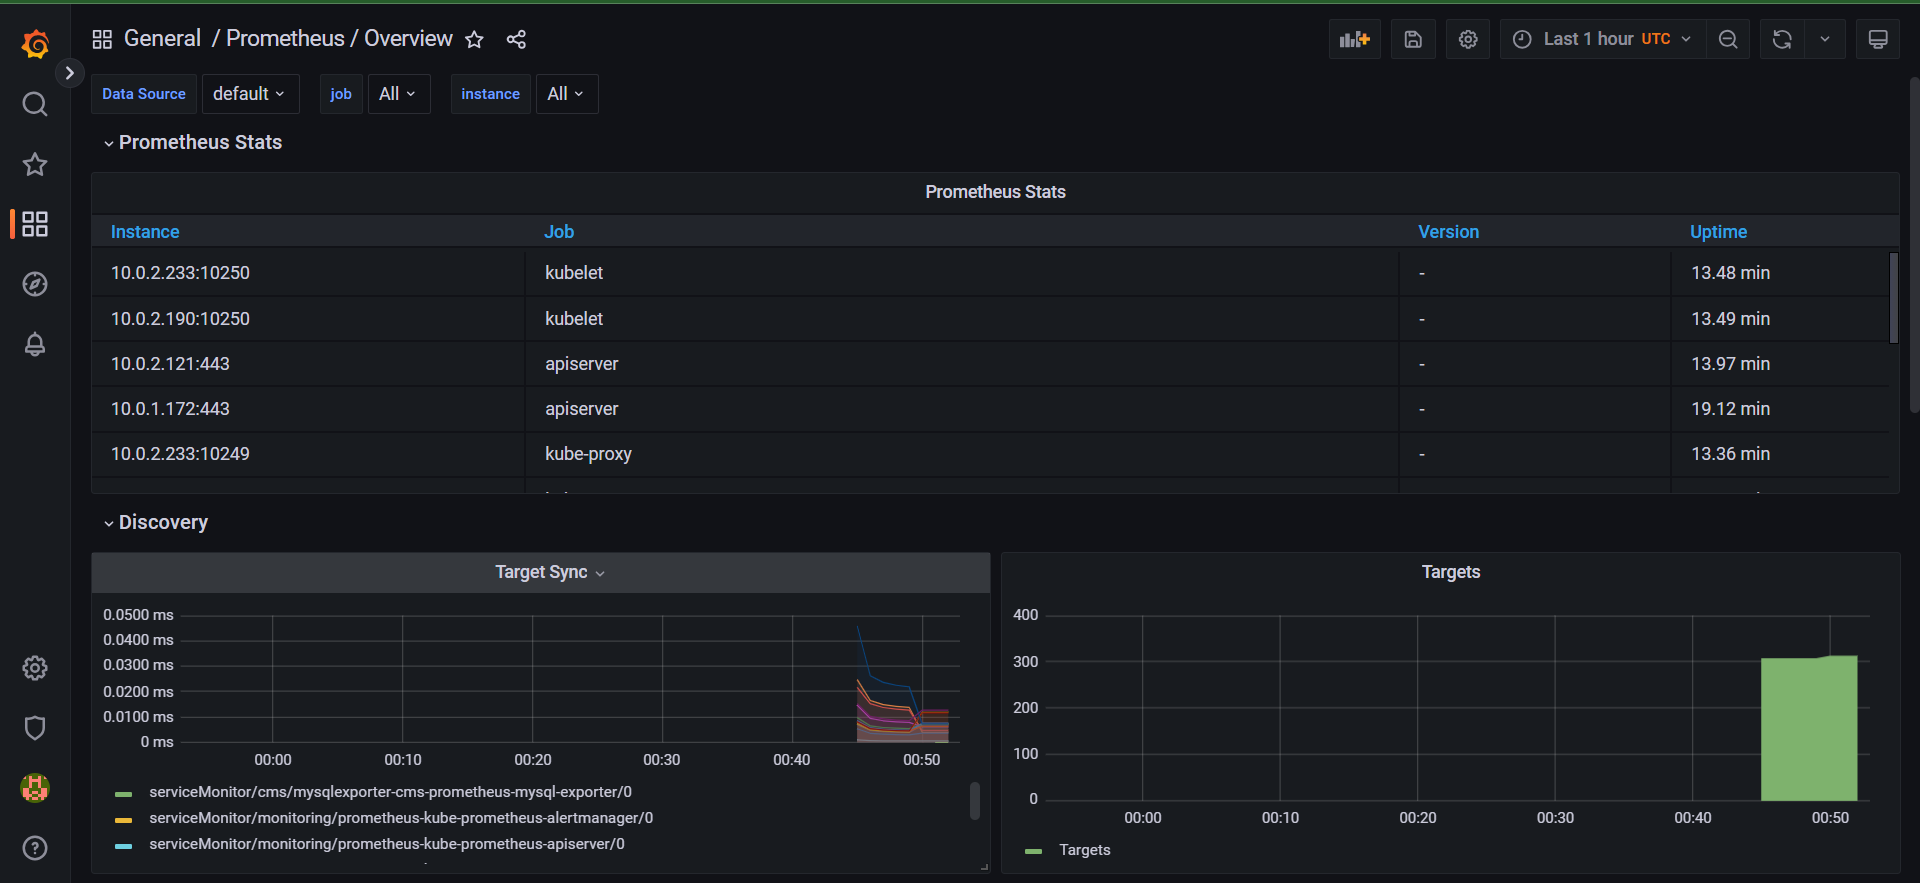Click the green Targets bar in chart

point(1809,728)
